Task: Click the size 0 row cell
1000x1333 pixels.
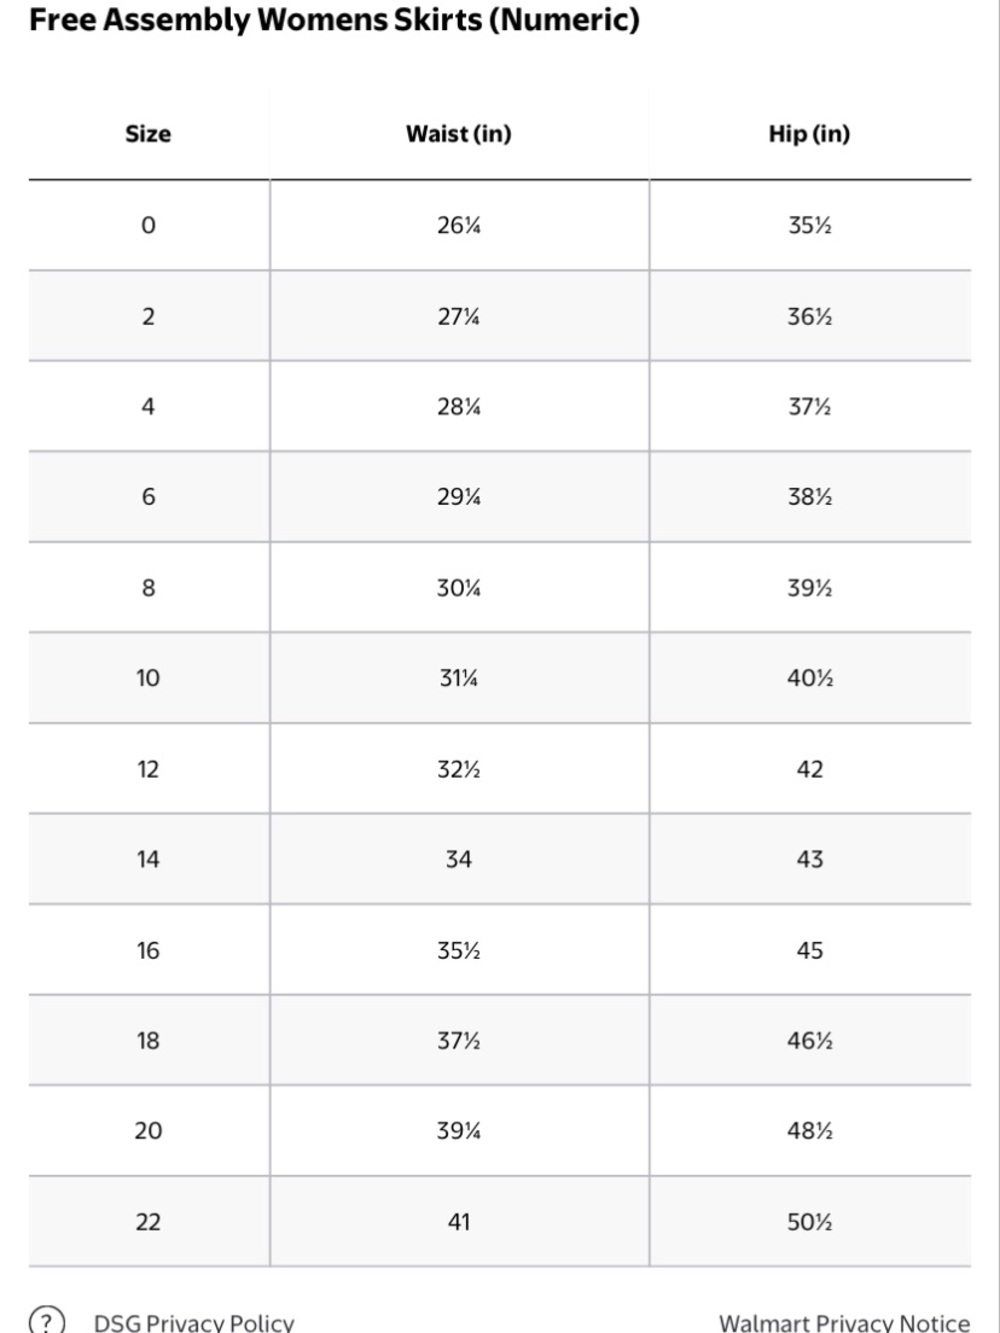Action: tap(148, 225)
